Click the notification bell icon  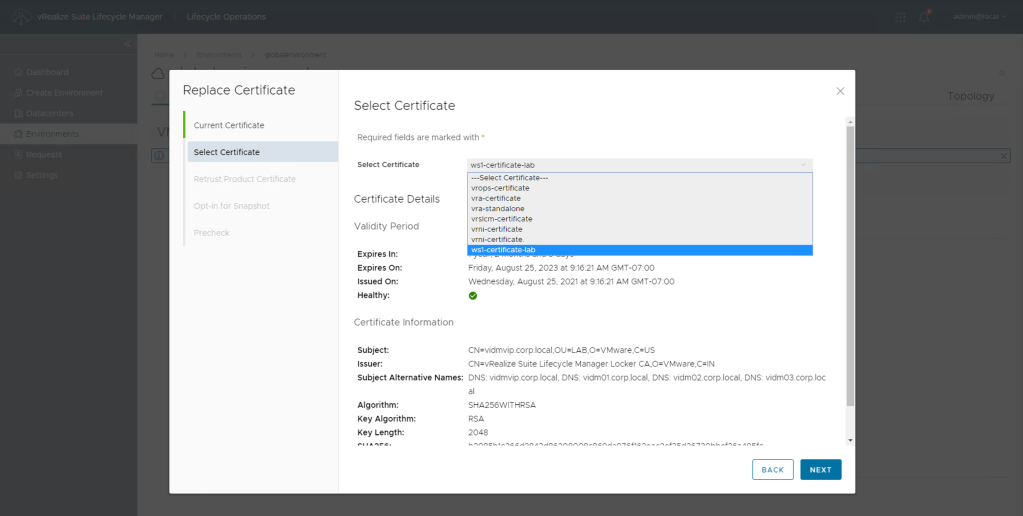[925, 17]
